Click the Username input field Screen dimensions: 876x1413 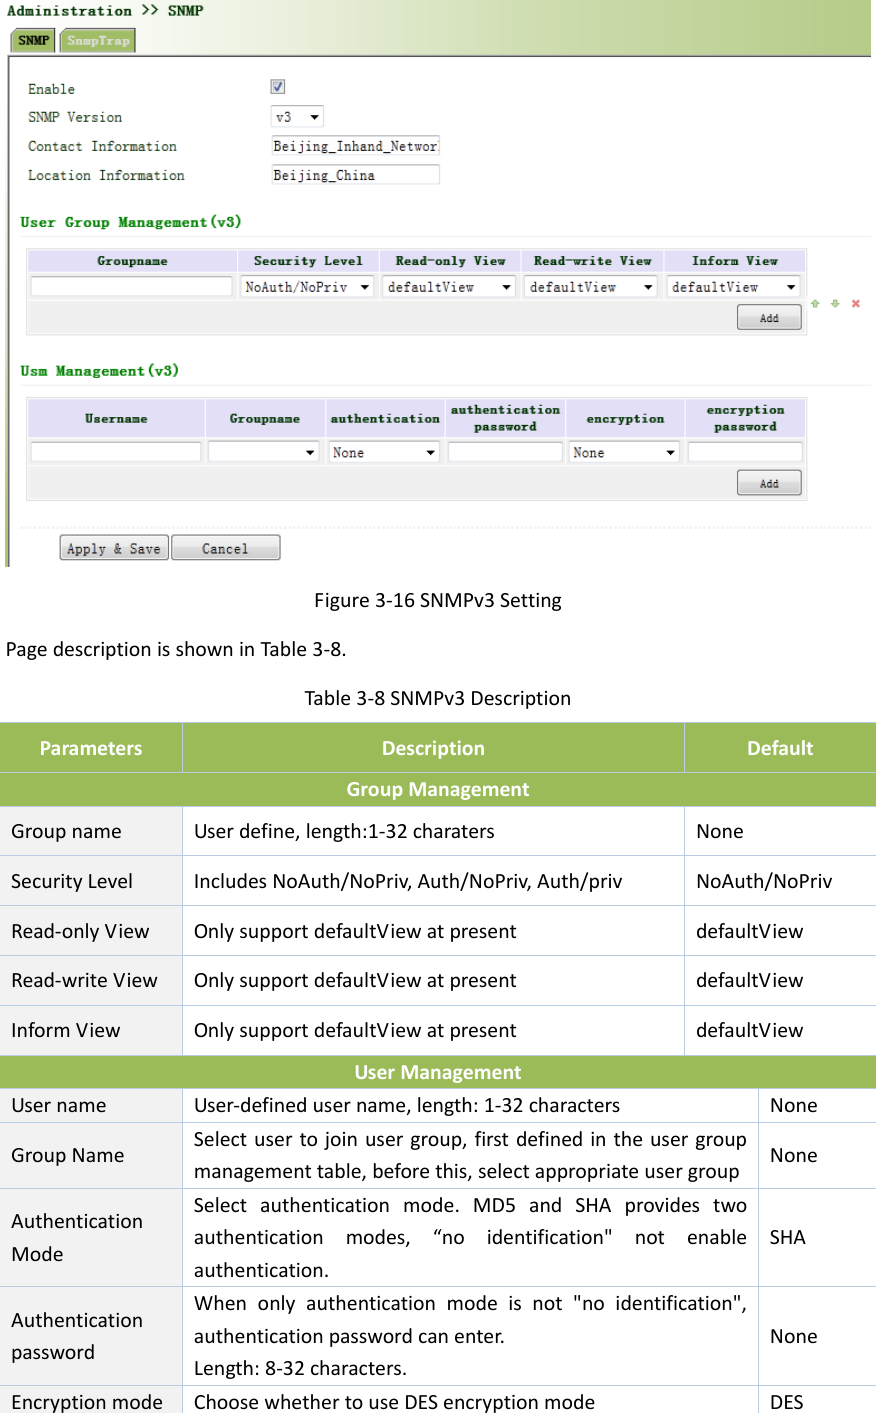(x=116, y=453)
